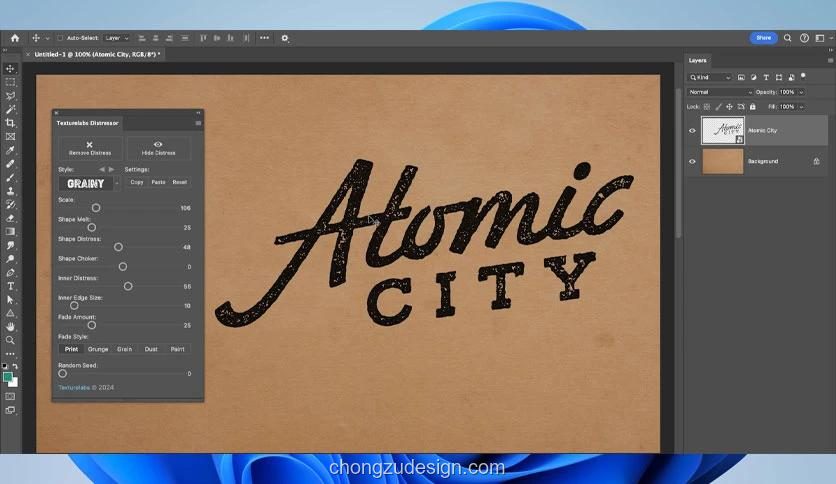Select the Clone Stamp tool
836x484 pixels.
pos(10,191)
